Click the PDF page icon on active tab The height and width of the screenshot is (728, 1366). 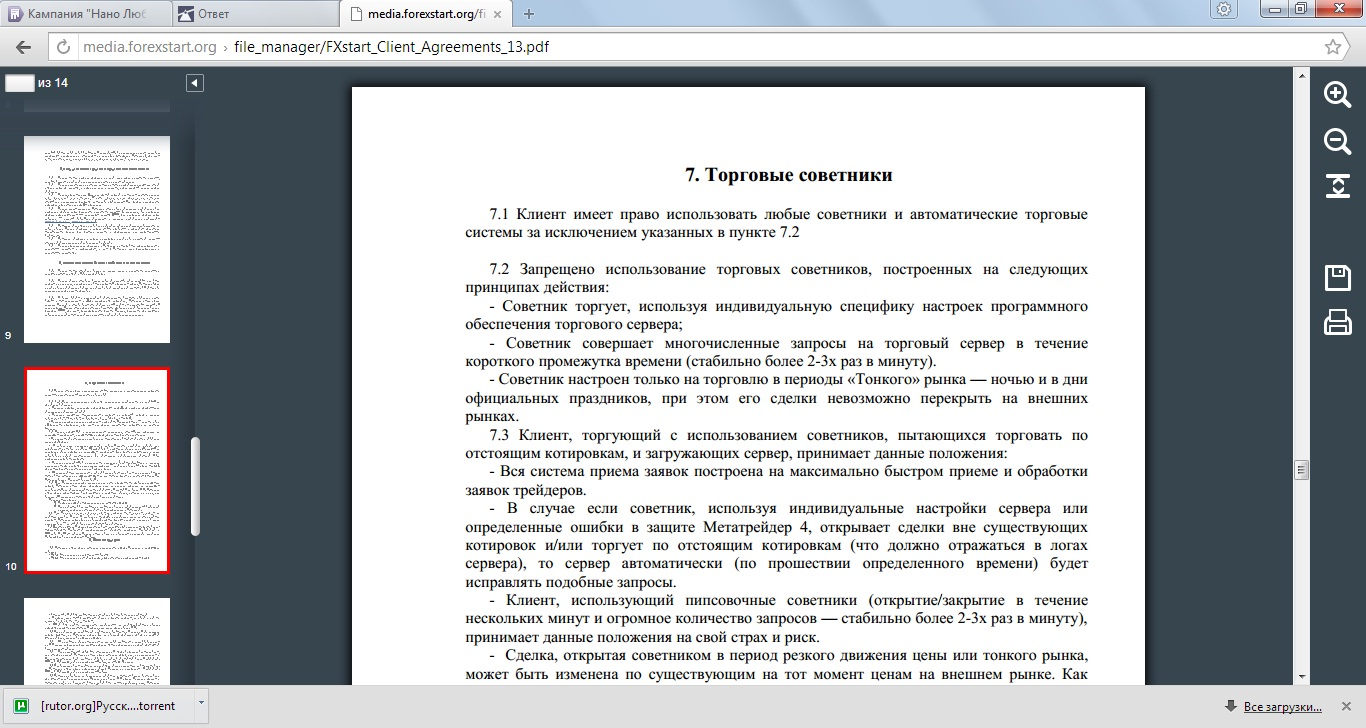tap(355, 14)
